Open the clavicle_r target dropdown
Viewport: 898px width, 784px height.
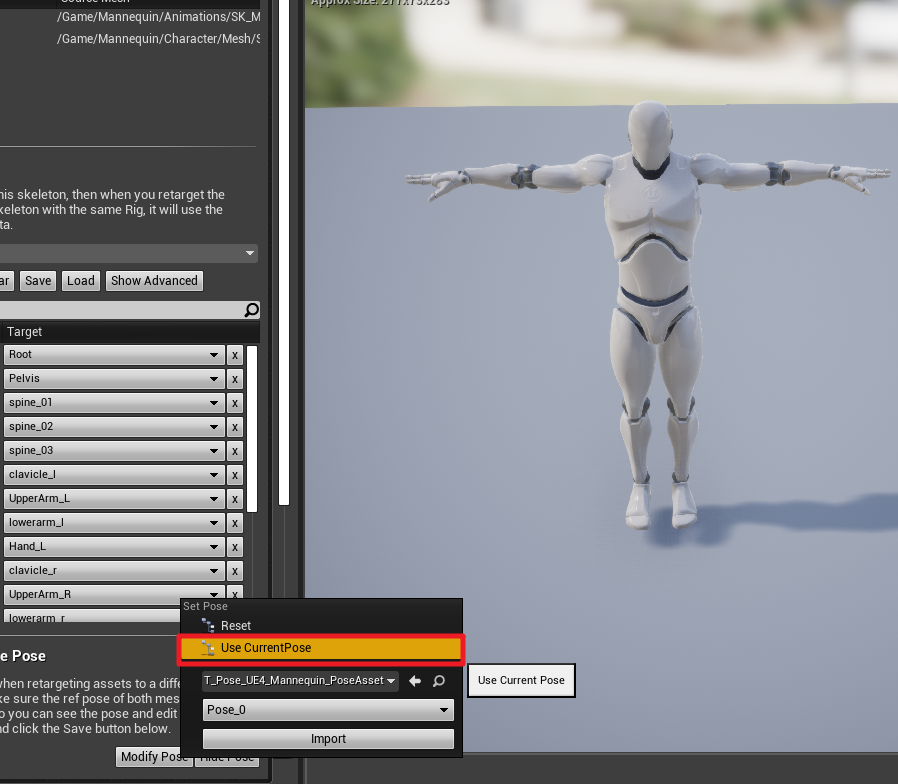(x=114, y=571)
